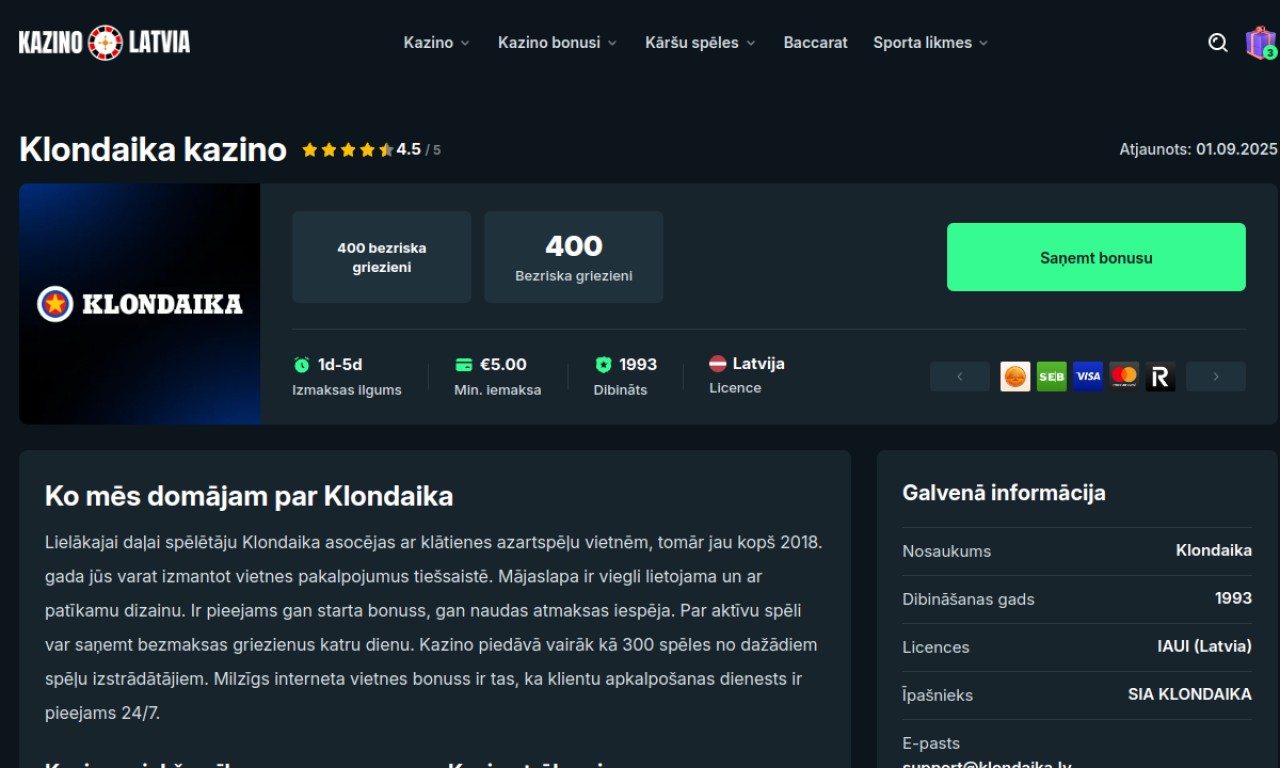This screenshot has width=1280, height=768.
Task: Open the Baccarat menu item
Action: tap(815, 42)
